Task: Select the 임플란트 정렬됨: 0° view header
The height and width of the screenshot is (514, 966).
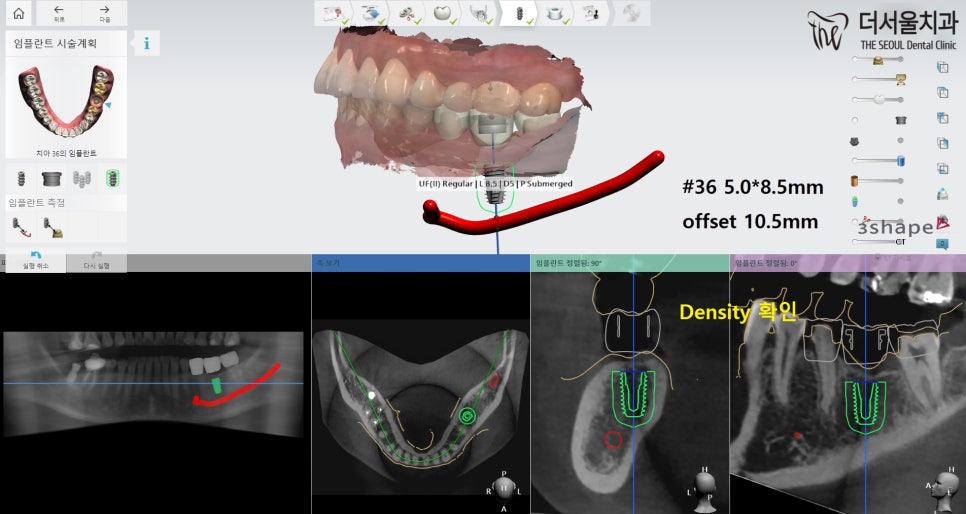Action: pos(848,263)
